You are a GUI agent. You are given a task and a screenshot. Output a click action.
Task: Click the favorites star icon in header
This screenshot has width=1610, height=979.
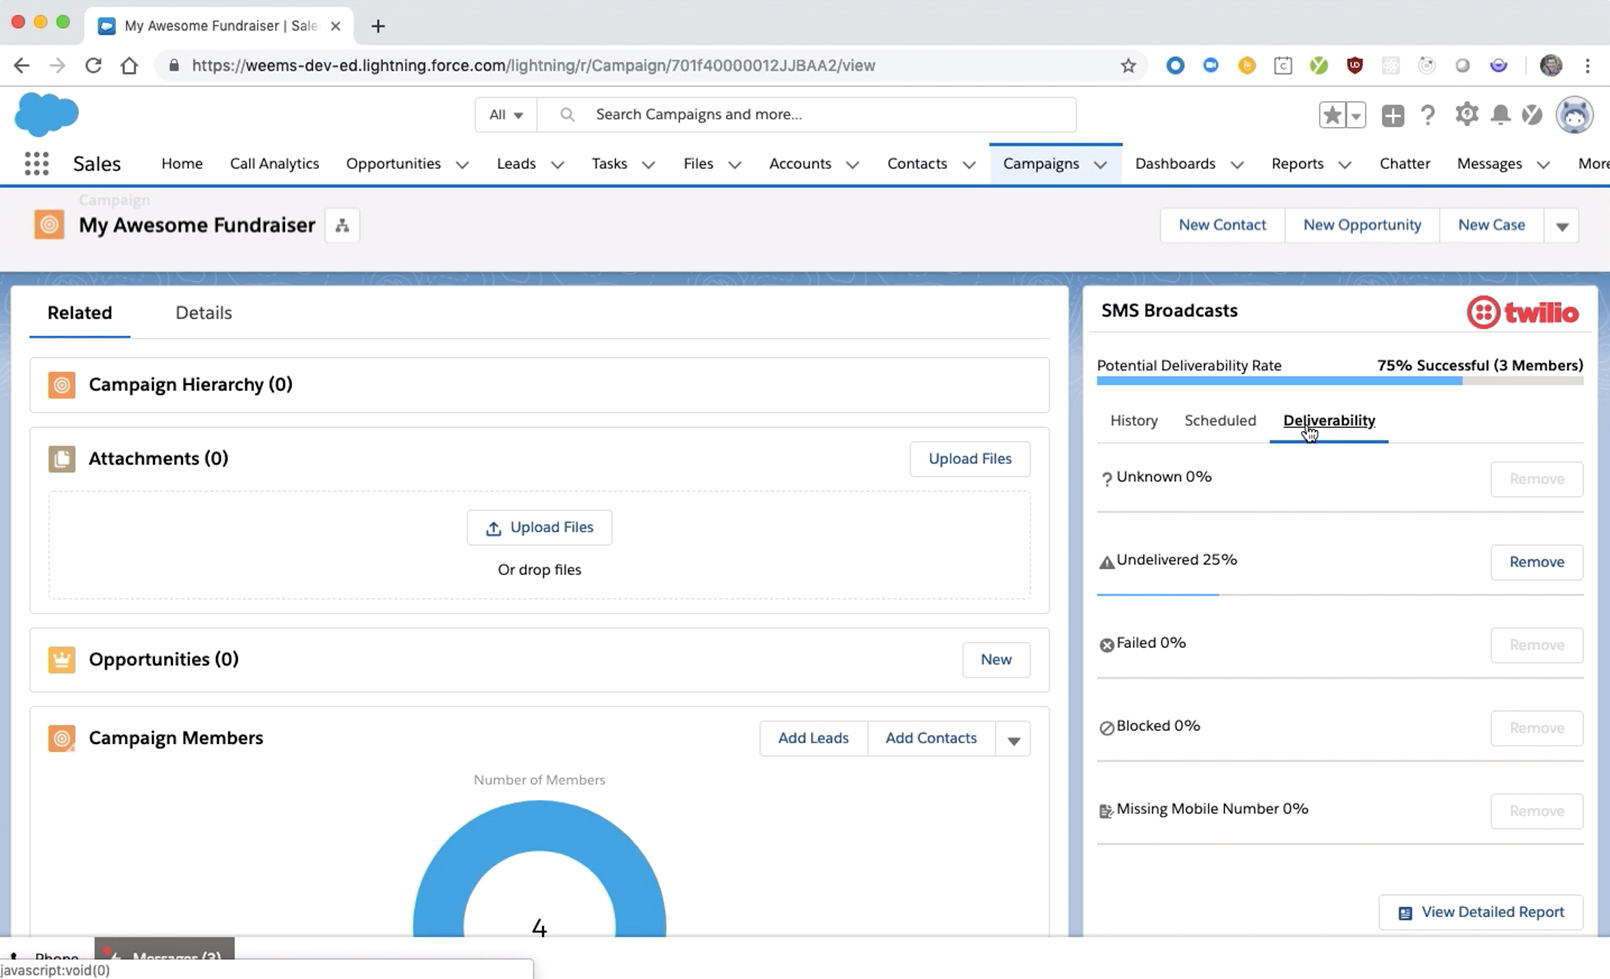pyautogui.click(x=1332, y=116)
